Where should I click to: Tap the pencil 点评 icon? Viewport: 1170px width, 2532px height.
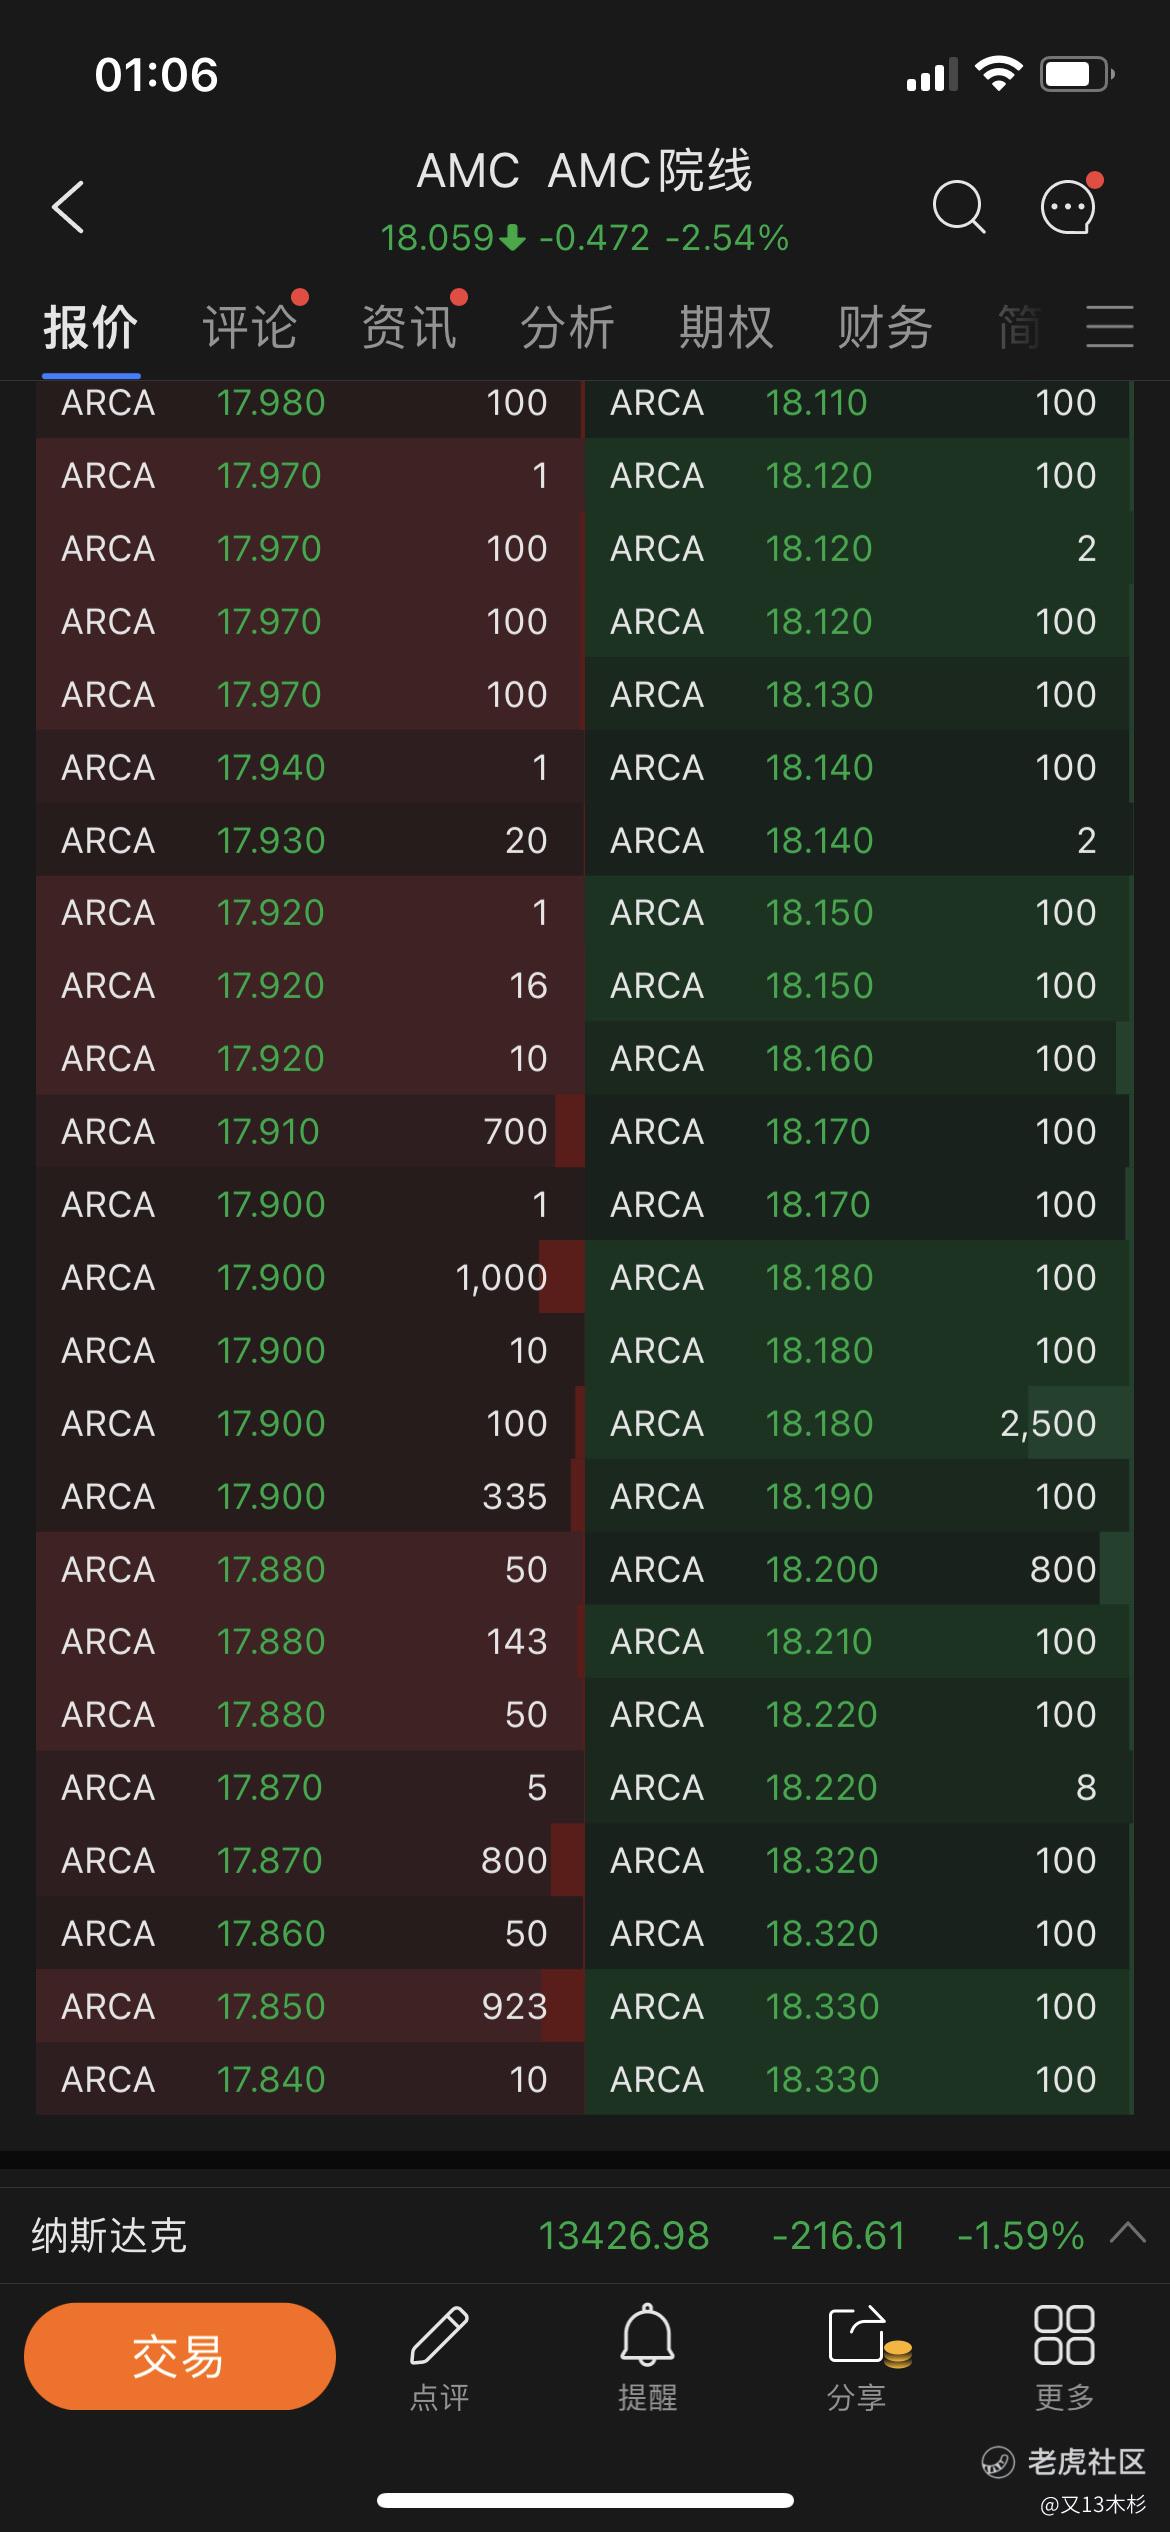click(439, 2356)
